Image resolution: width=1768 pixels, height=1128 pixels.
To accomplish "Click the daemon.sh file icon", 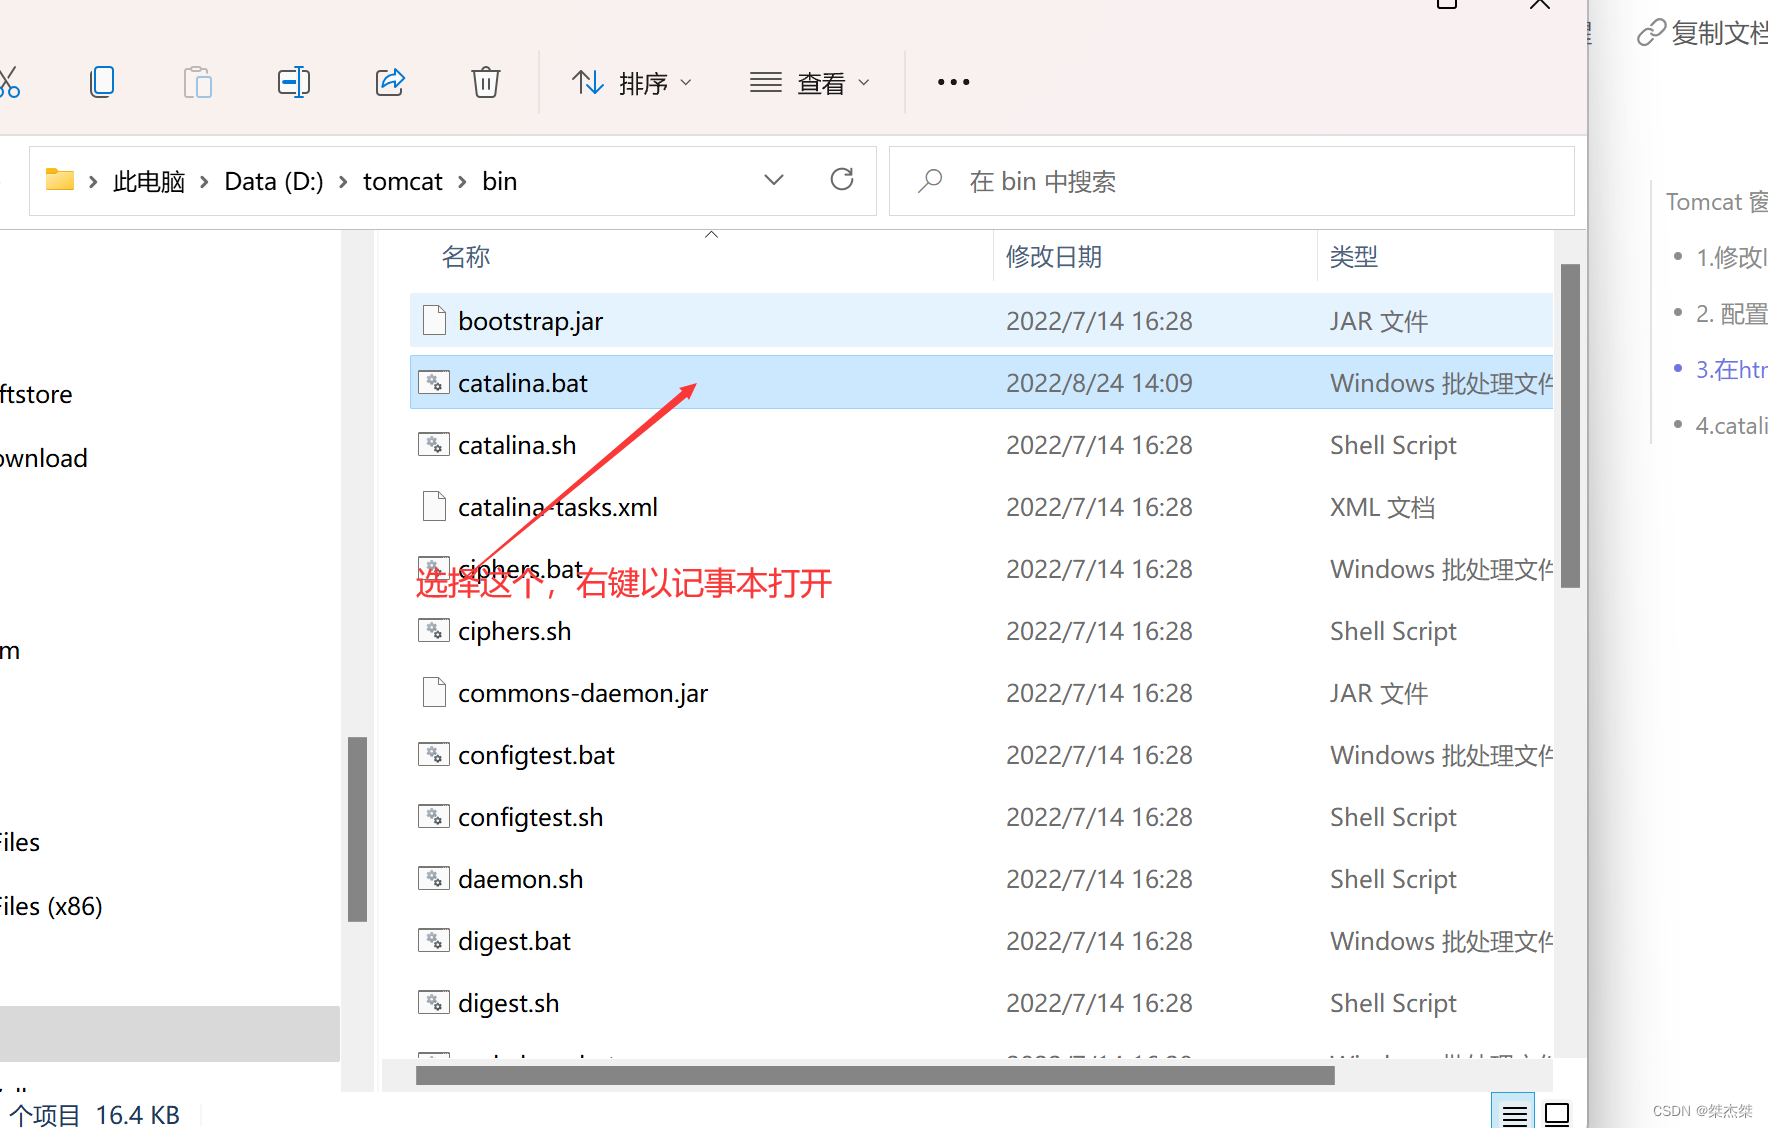I will pyautogui.click(x=434, y=878).
